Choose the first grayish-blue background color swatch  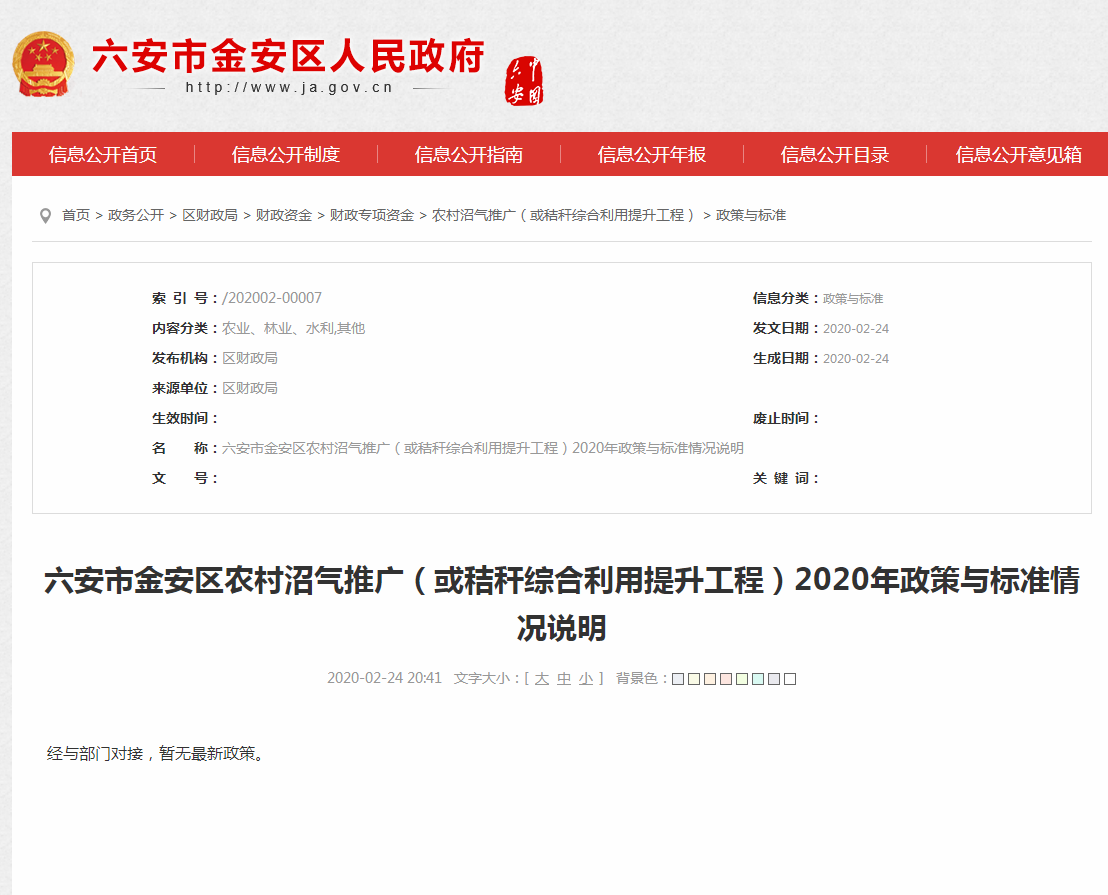(678, 679)
